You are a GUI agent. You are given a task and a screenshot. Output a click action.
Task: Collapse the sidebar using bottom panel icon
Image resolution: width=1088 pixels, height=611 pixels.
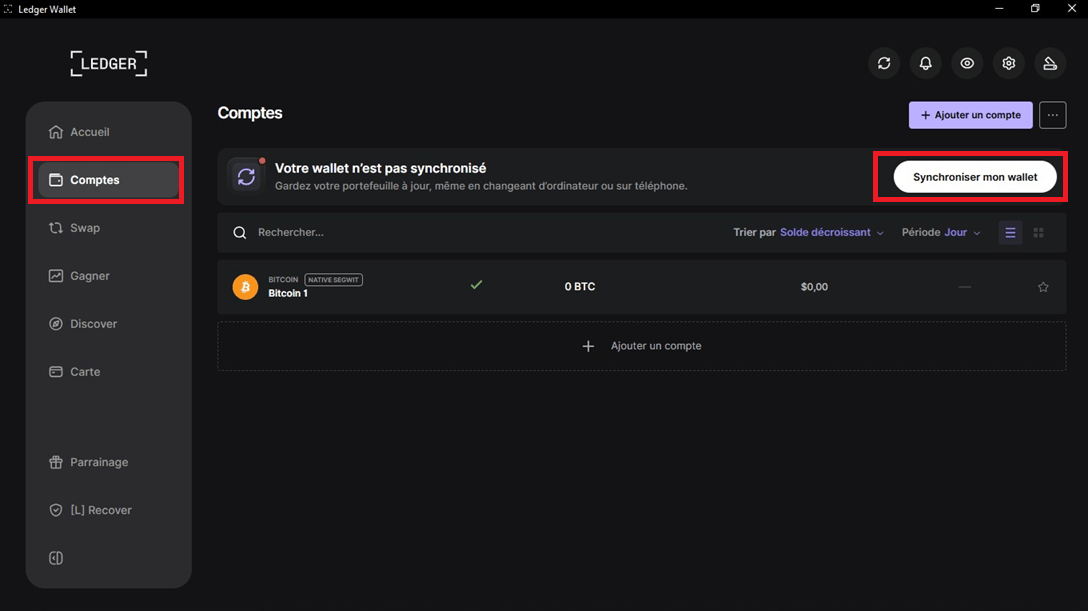[56, 558]
